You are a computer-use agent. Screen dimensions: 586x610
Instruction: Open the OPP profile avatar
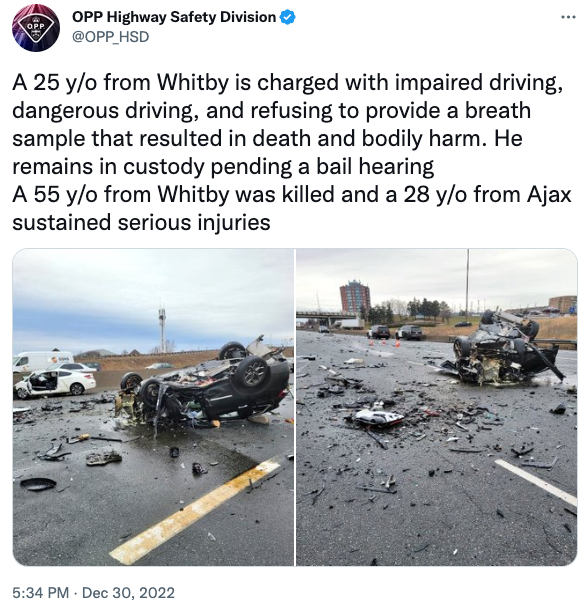coord(36,28)
